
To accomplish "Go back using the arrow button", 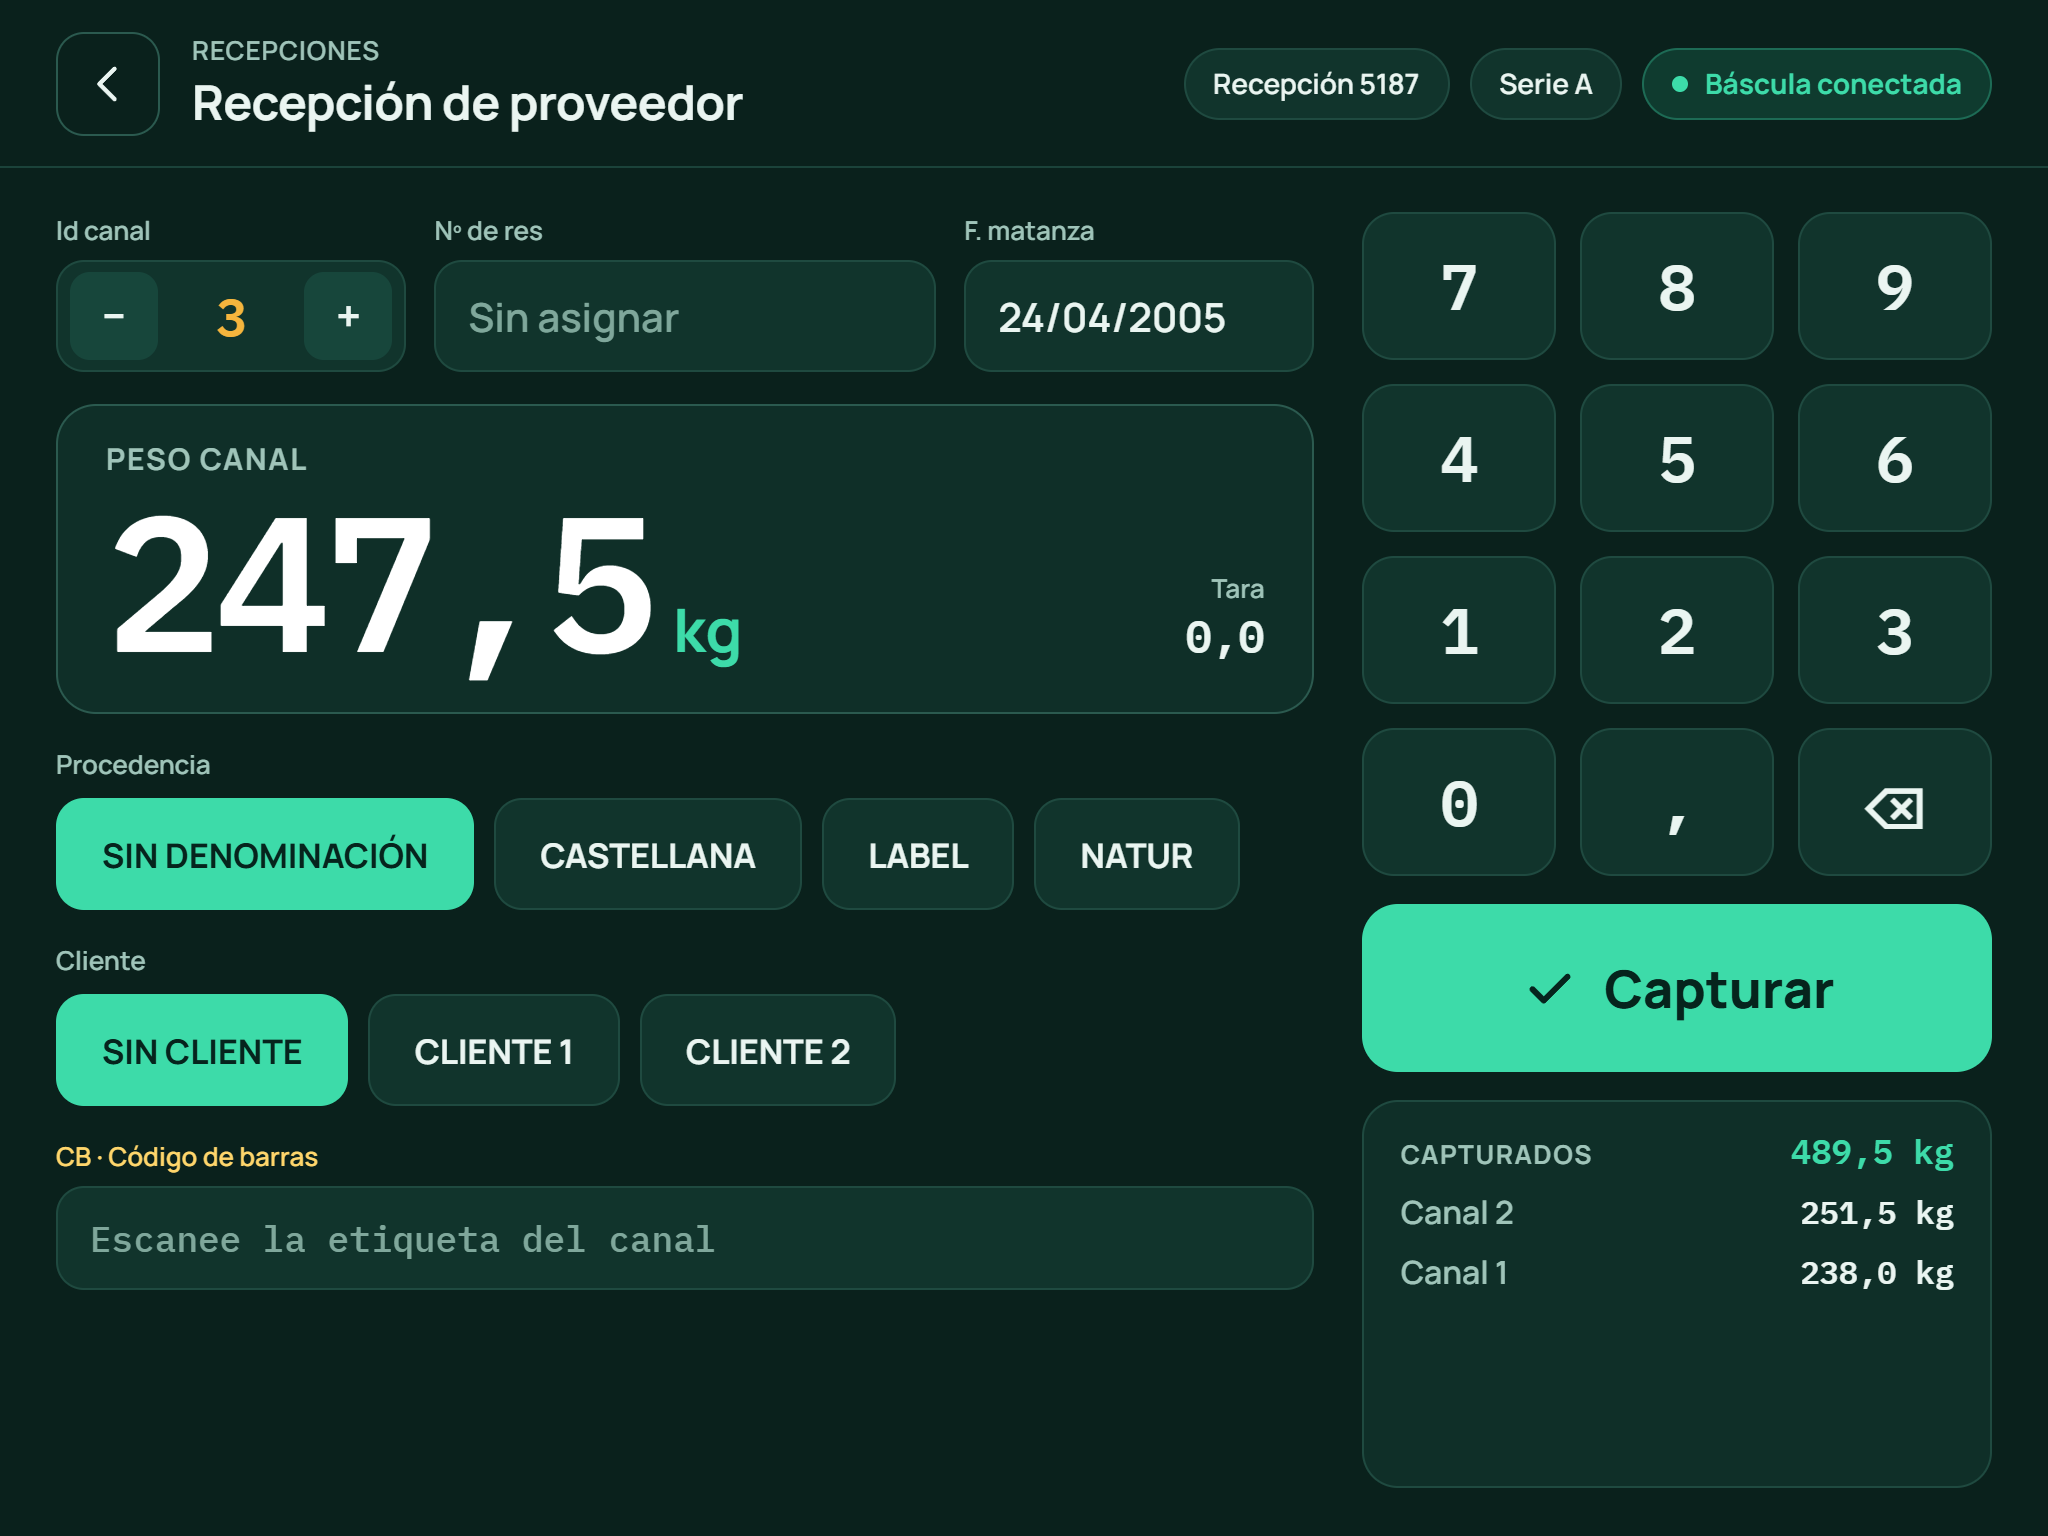I will coord(108,84).
